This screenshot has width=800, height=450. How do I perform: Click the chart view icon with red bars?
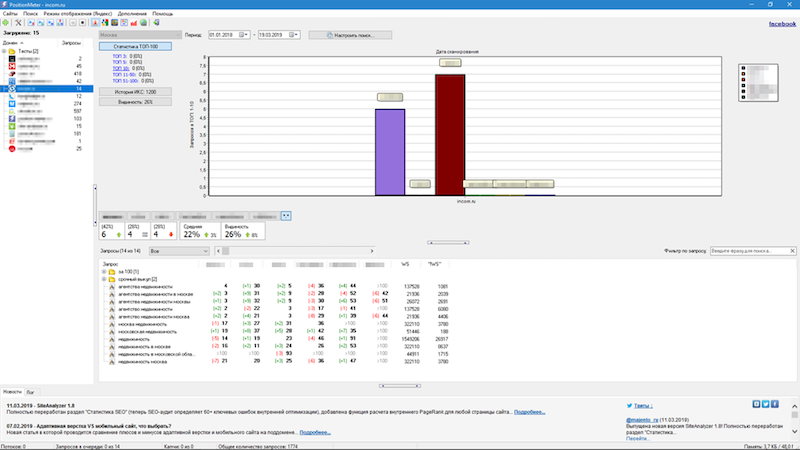(134, 22)
